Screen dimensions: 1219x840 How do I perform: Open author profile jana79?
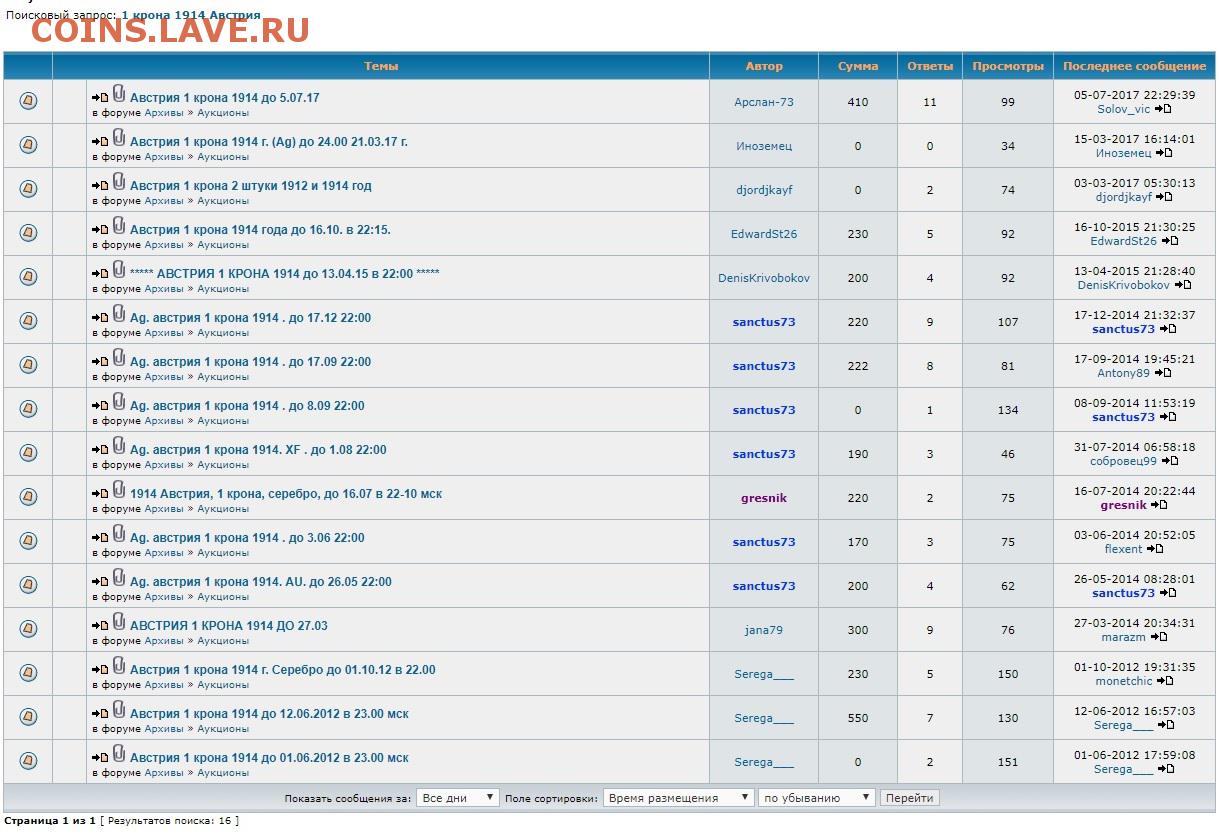pyautogui.click(x=764, y=630)
